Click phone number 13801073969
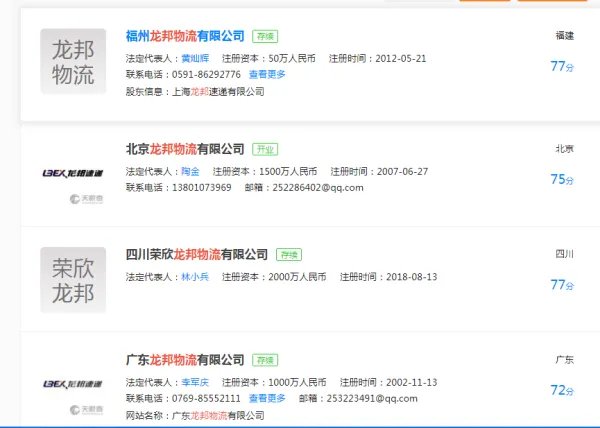The image size is (600, 428). [x=202, y=187]
